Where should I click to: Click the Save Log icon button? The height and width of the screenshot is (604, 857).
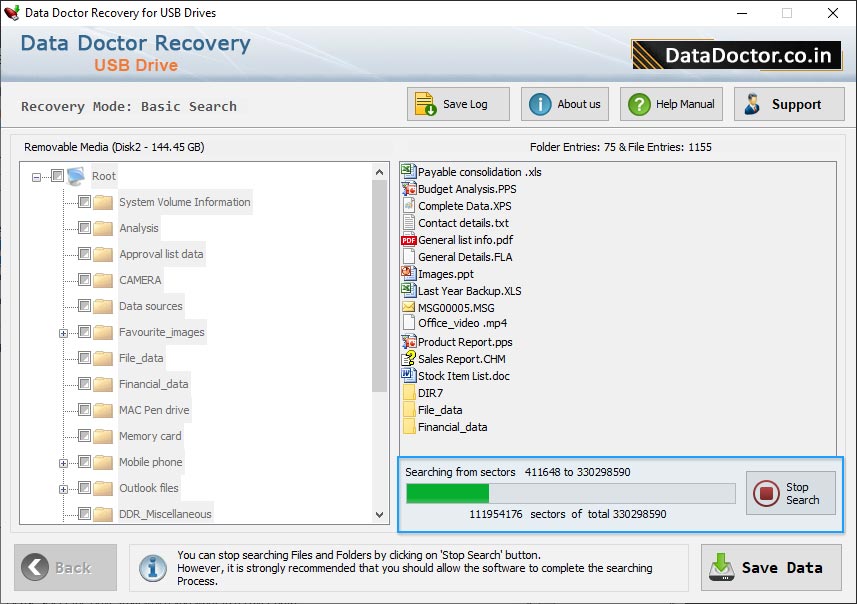point(426,105)
